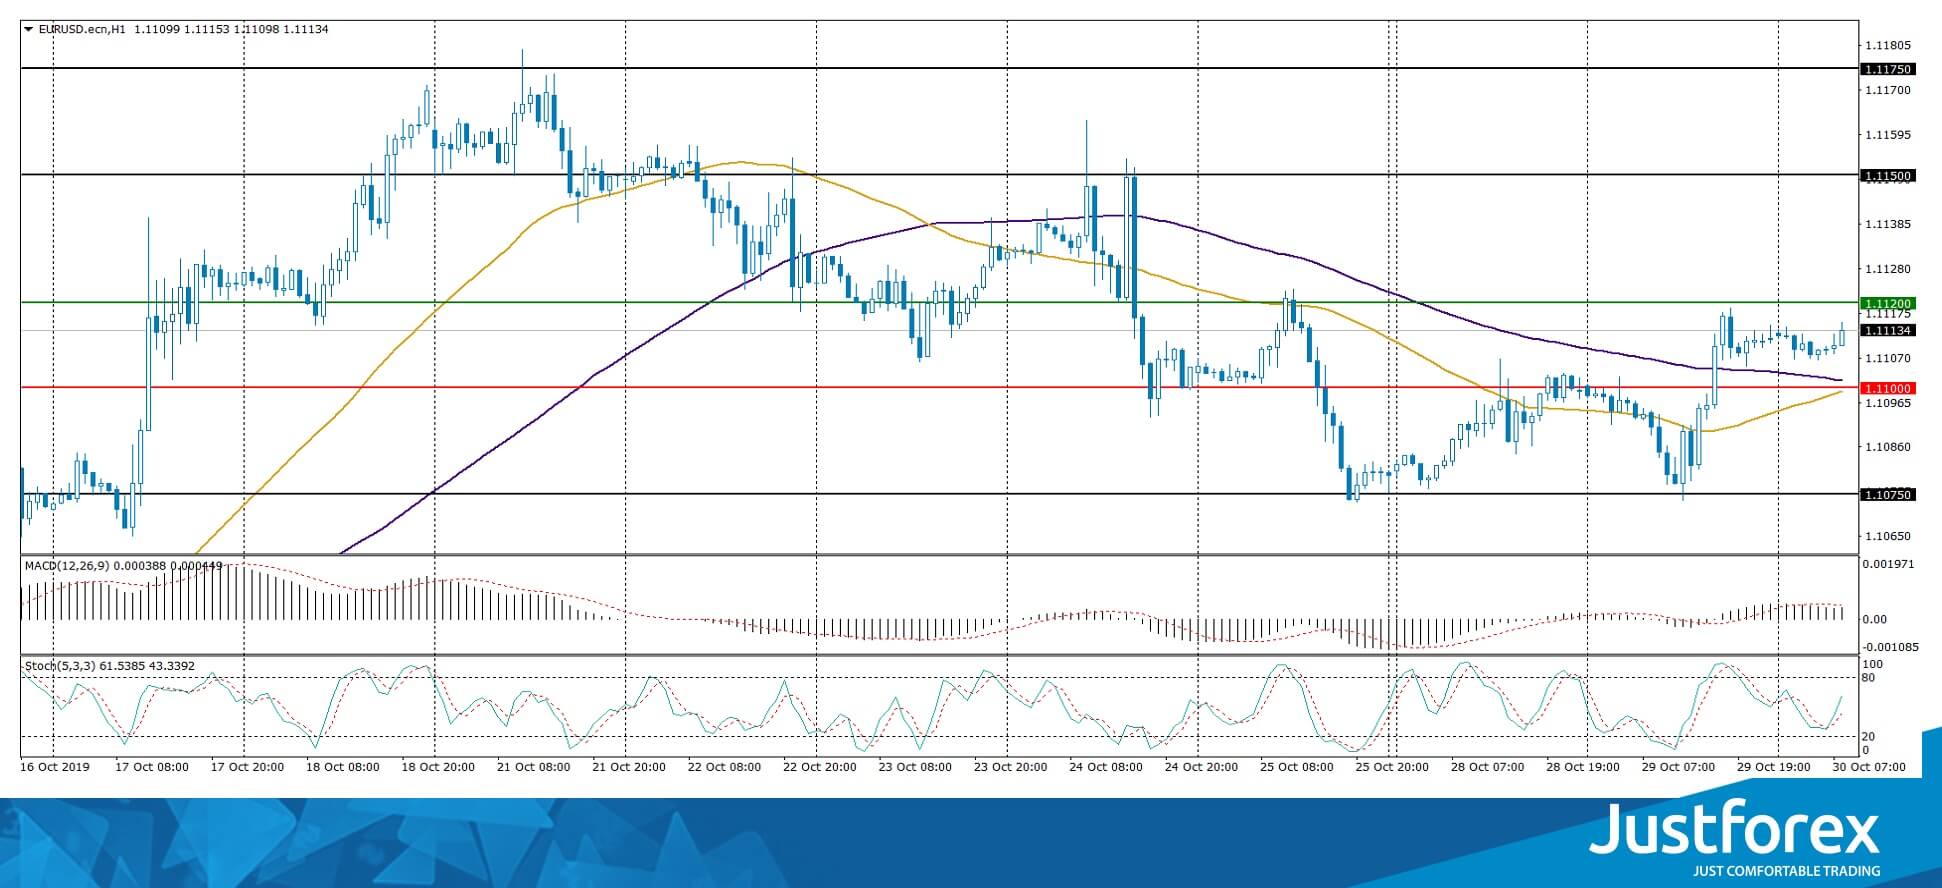Click the current price tag 1.11134
The width and height of the screenshot is (1942, 888).
1886,330
